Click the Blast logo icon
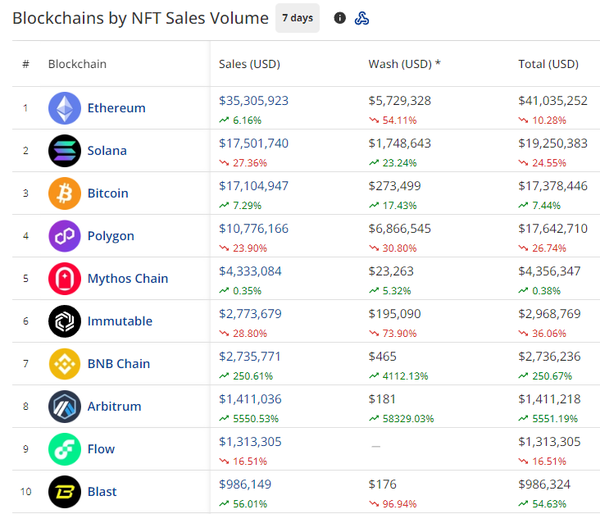 pyautogui.click(x=65, y=492)
